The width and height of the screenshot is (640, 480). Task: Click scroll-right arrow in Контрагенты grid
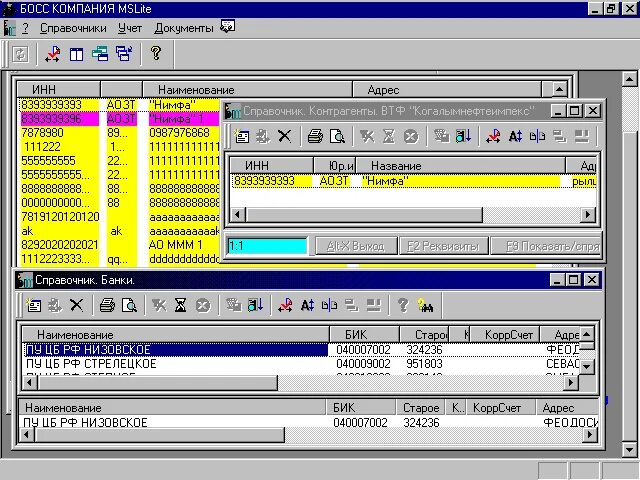pyautogui.click(x=587, y=214)
